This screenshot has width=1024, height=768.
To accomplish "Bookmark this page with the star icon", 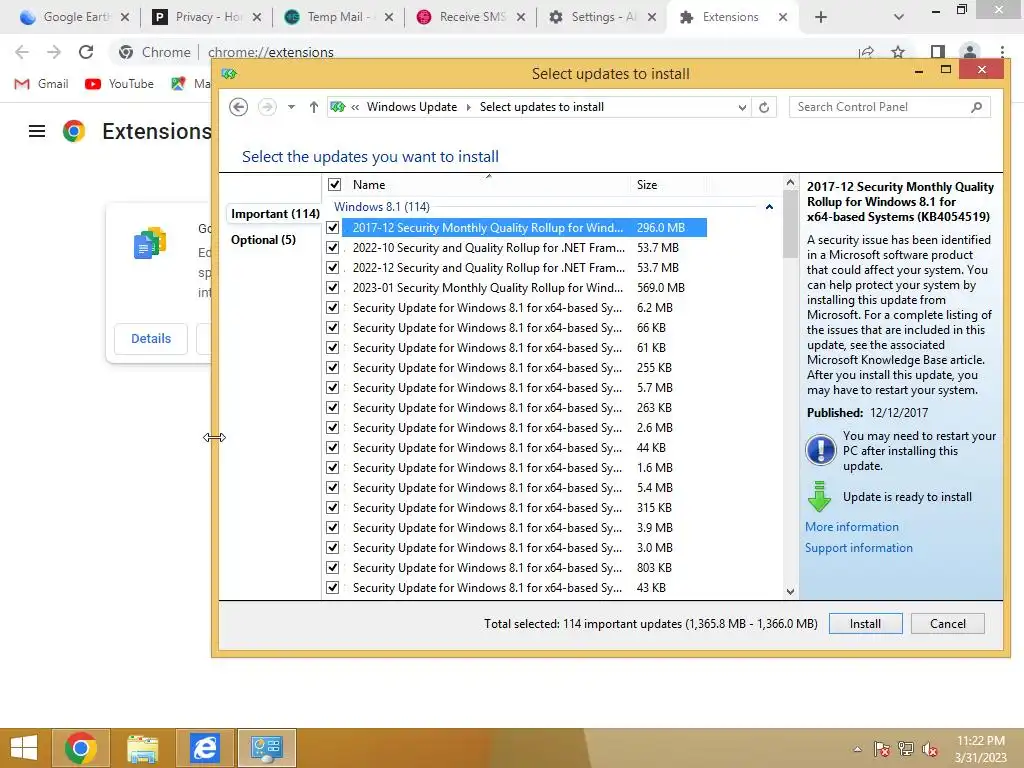I will [x=898, y=52].
